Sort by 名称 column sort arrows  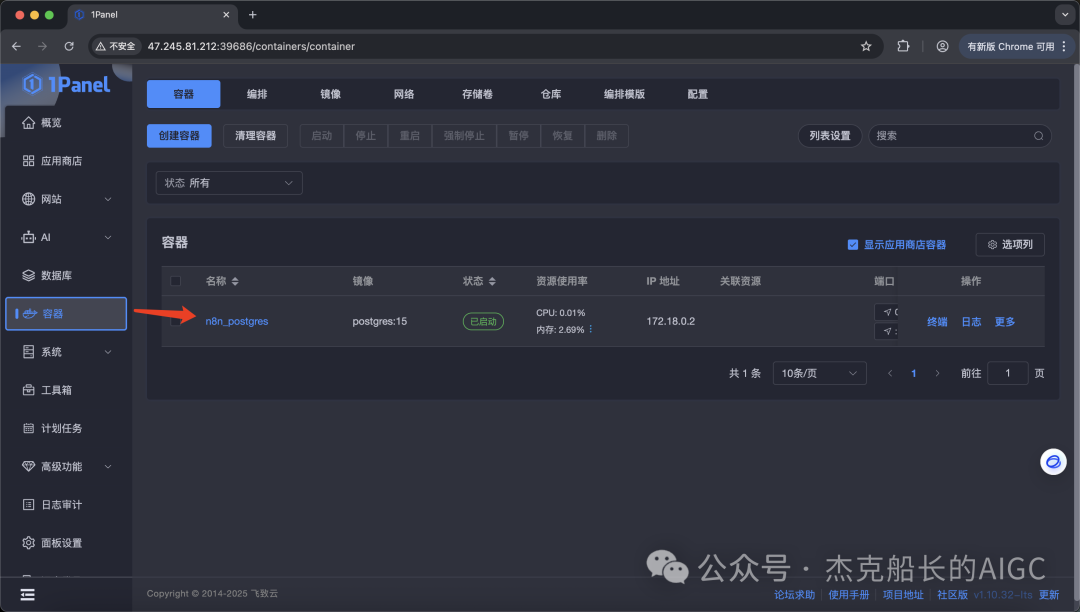pos(235,282)
